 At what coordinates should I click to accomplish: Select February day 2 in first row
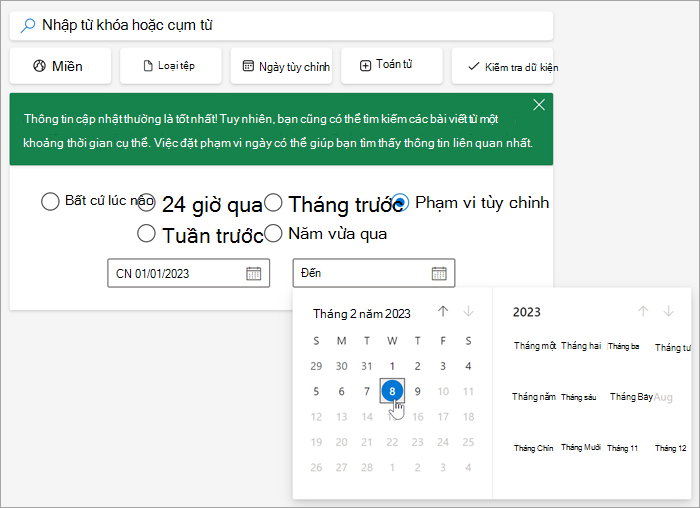417,366
